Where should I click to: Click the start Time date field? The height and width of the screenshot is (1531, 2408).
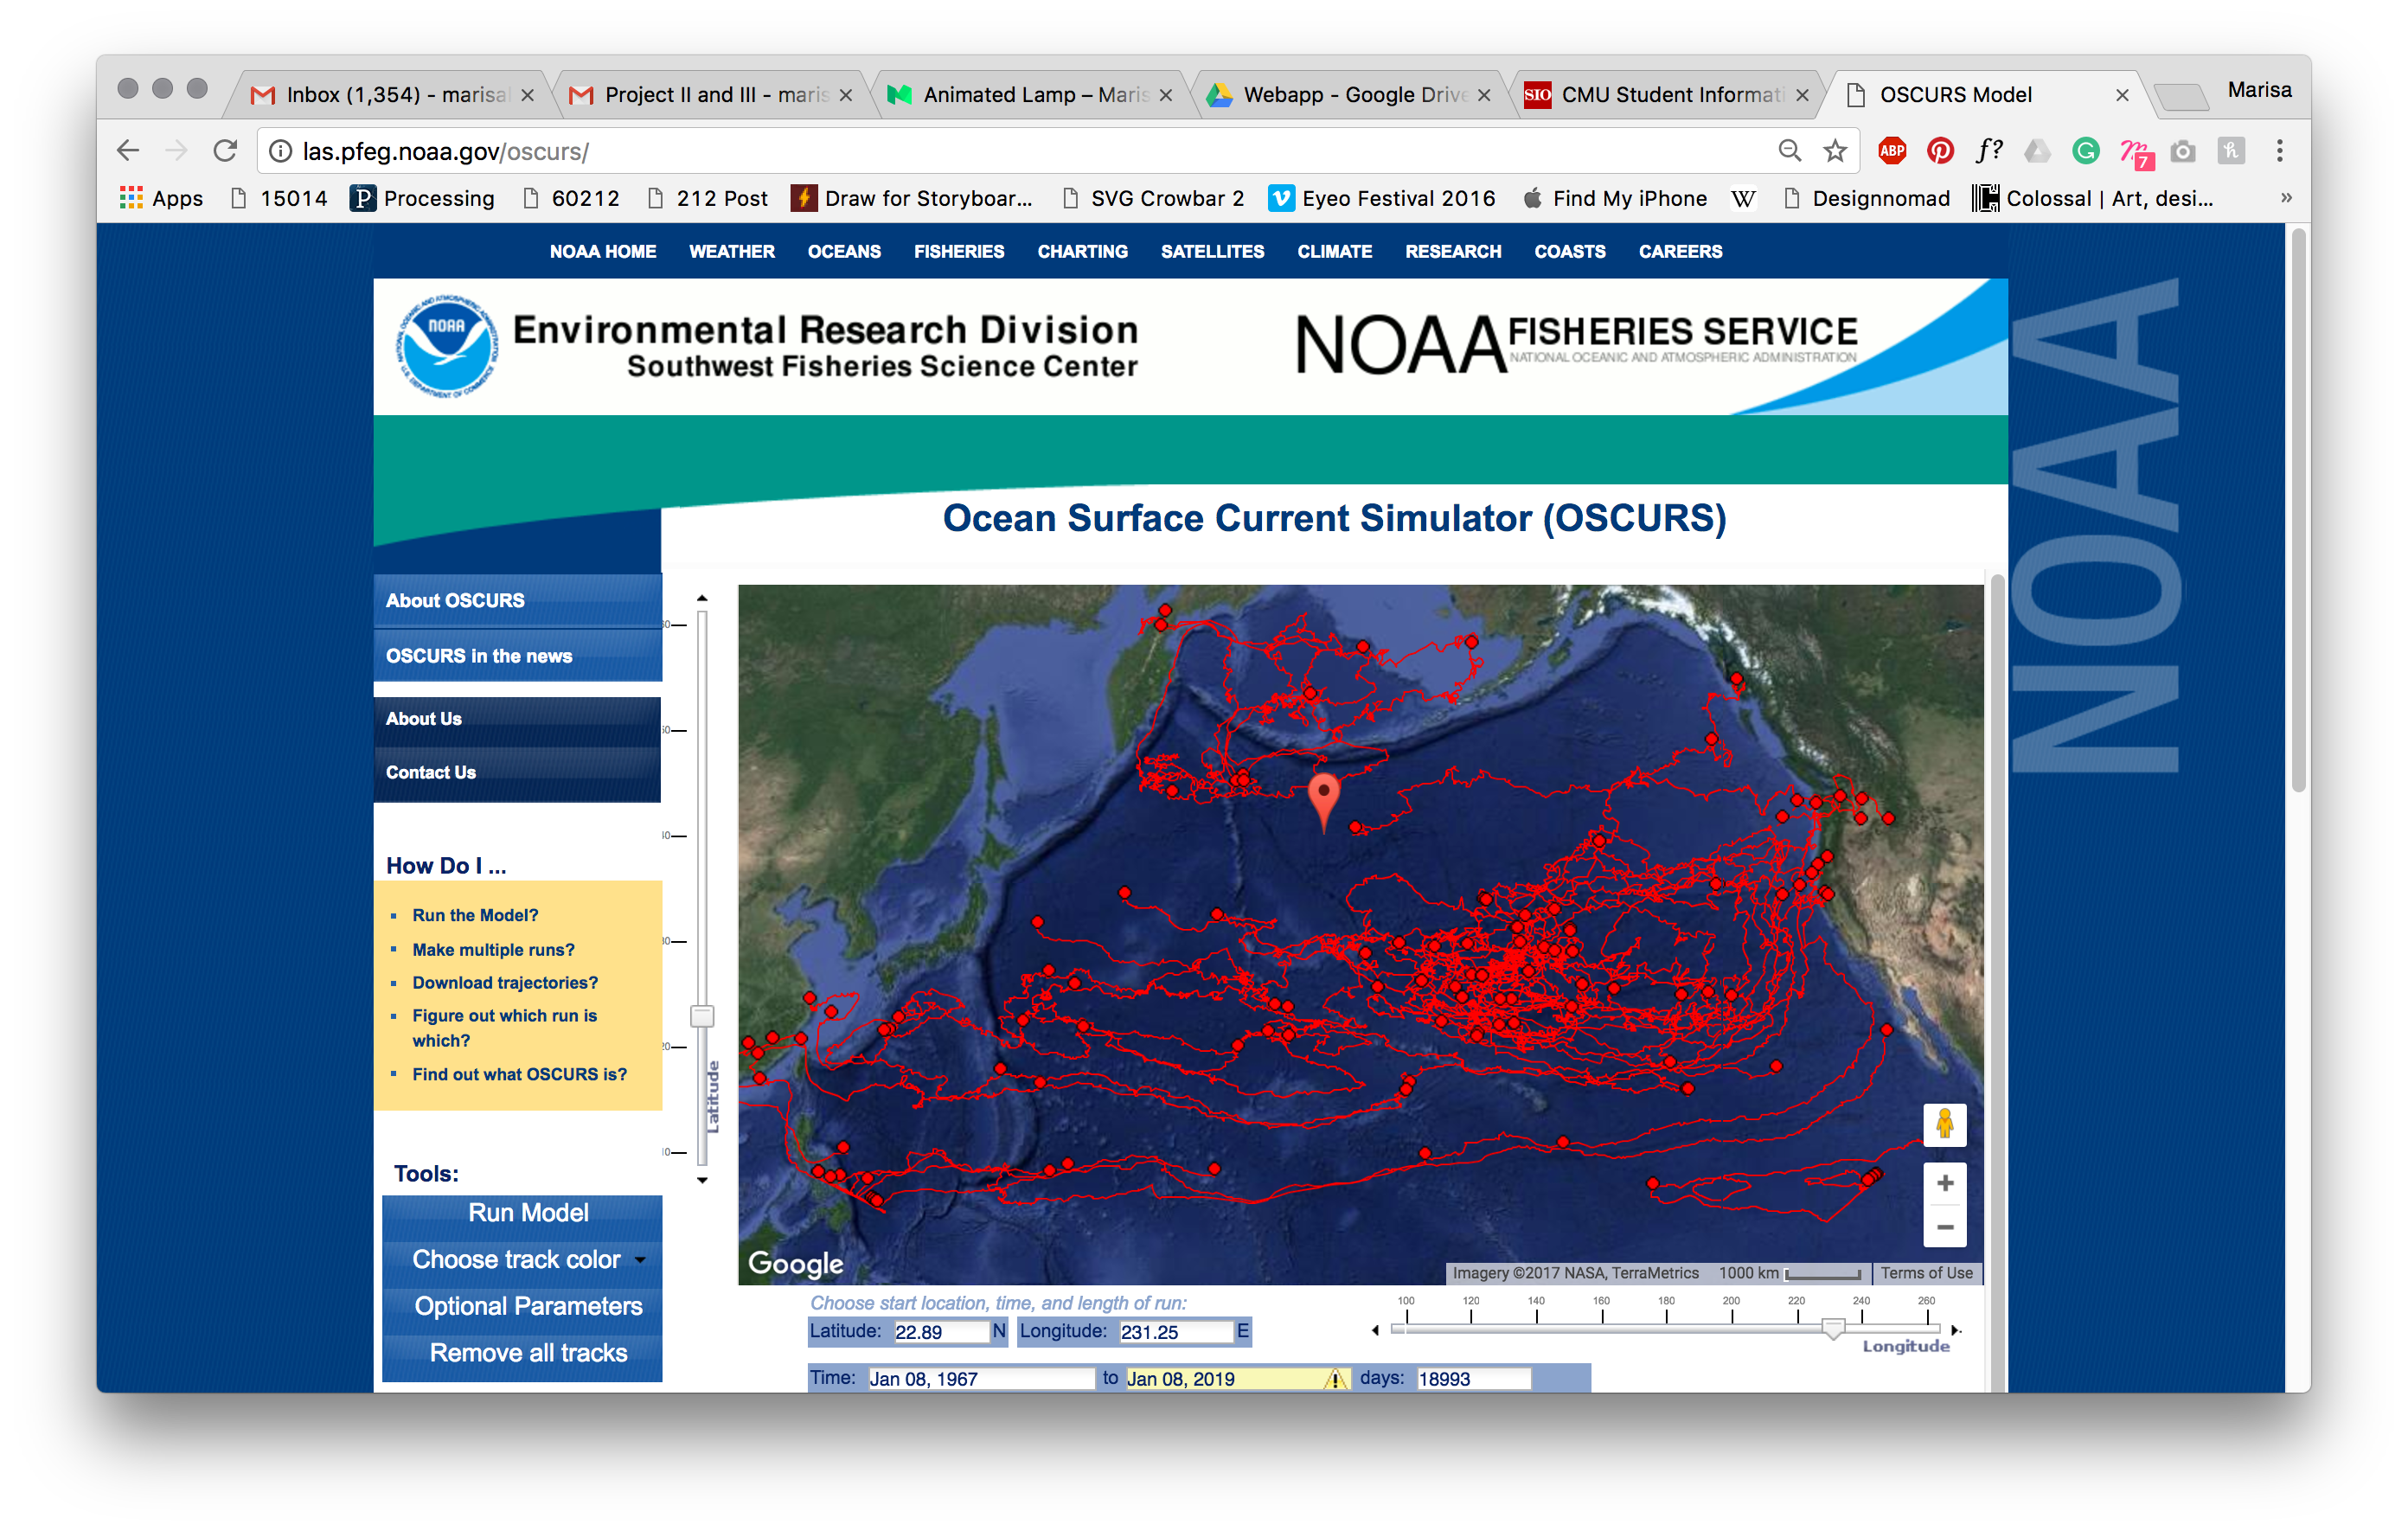[x=981, y=1379]
